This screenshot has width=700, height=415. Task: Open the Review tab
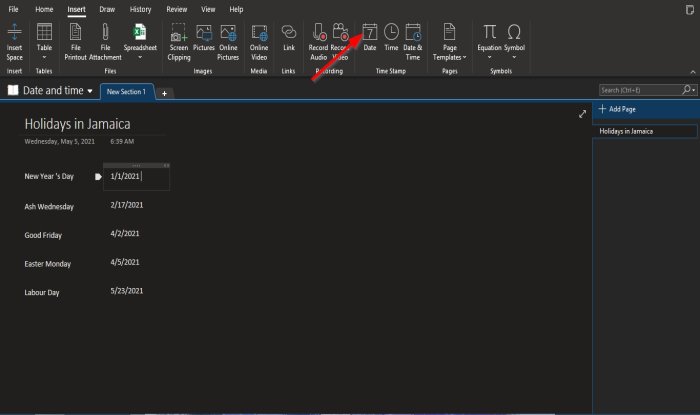[177, 9]
